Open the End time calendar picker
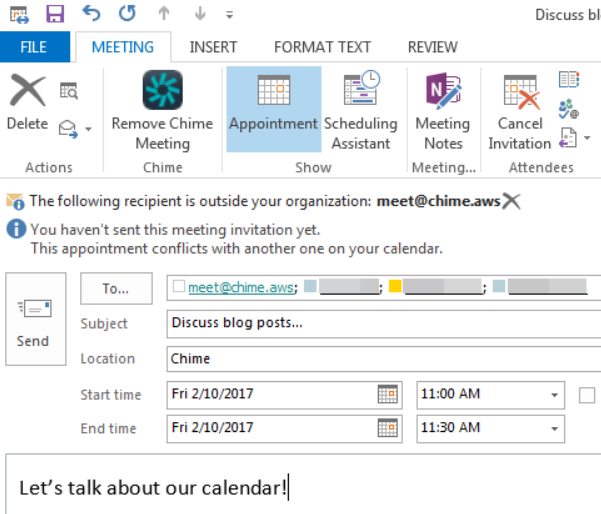Viewport: 601px width, 514px height. click(388, 428)
